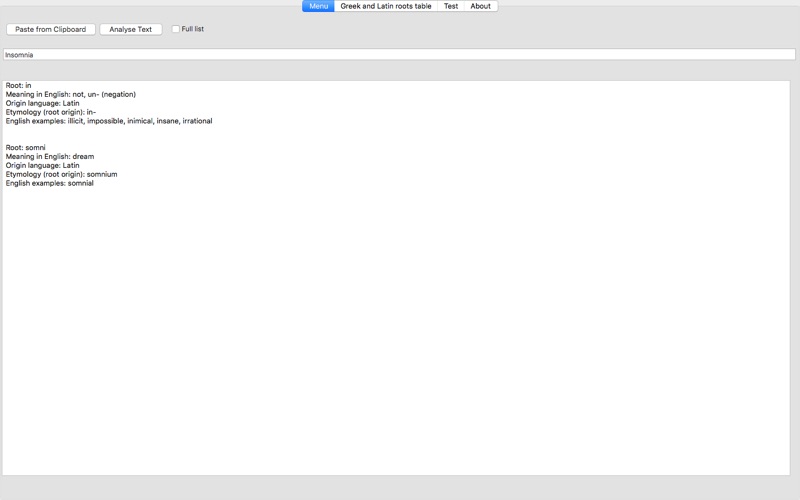
Task: Select 'Meaning in English: dream' line
Action: (x=50, y=157)
